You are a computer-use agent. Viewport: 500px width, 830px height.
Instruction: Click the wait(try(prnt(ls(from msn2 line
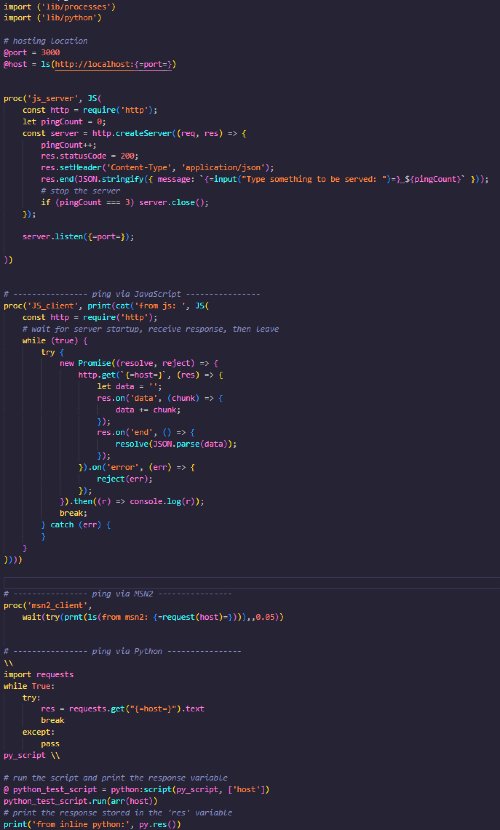tap(153, 617)
